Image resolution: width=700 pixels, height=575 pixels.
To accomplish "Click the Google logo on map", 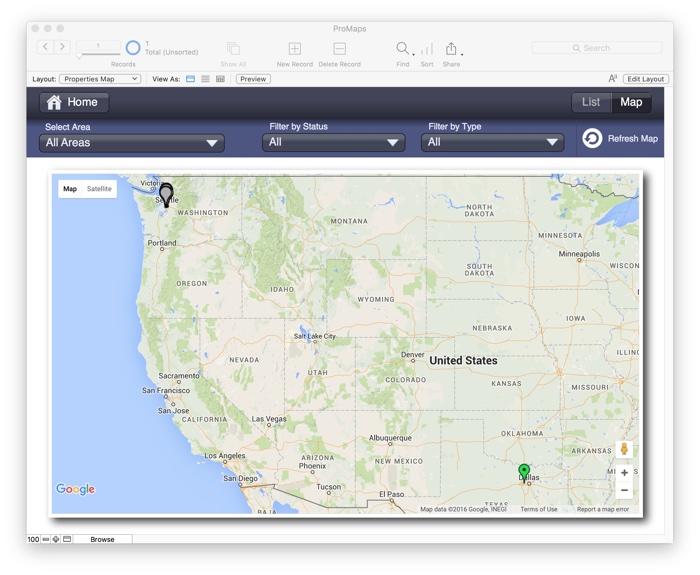I will click(x=75, y=489).
